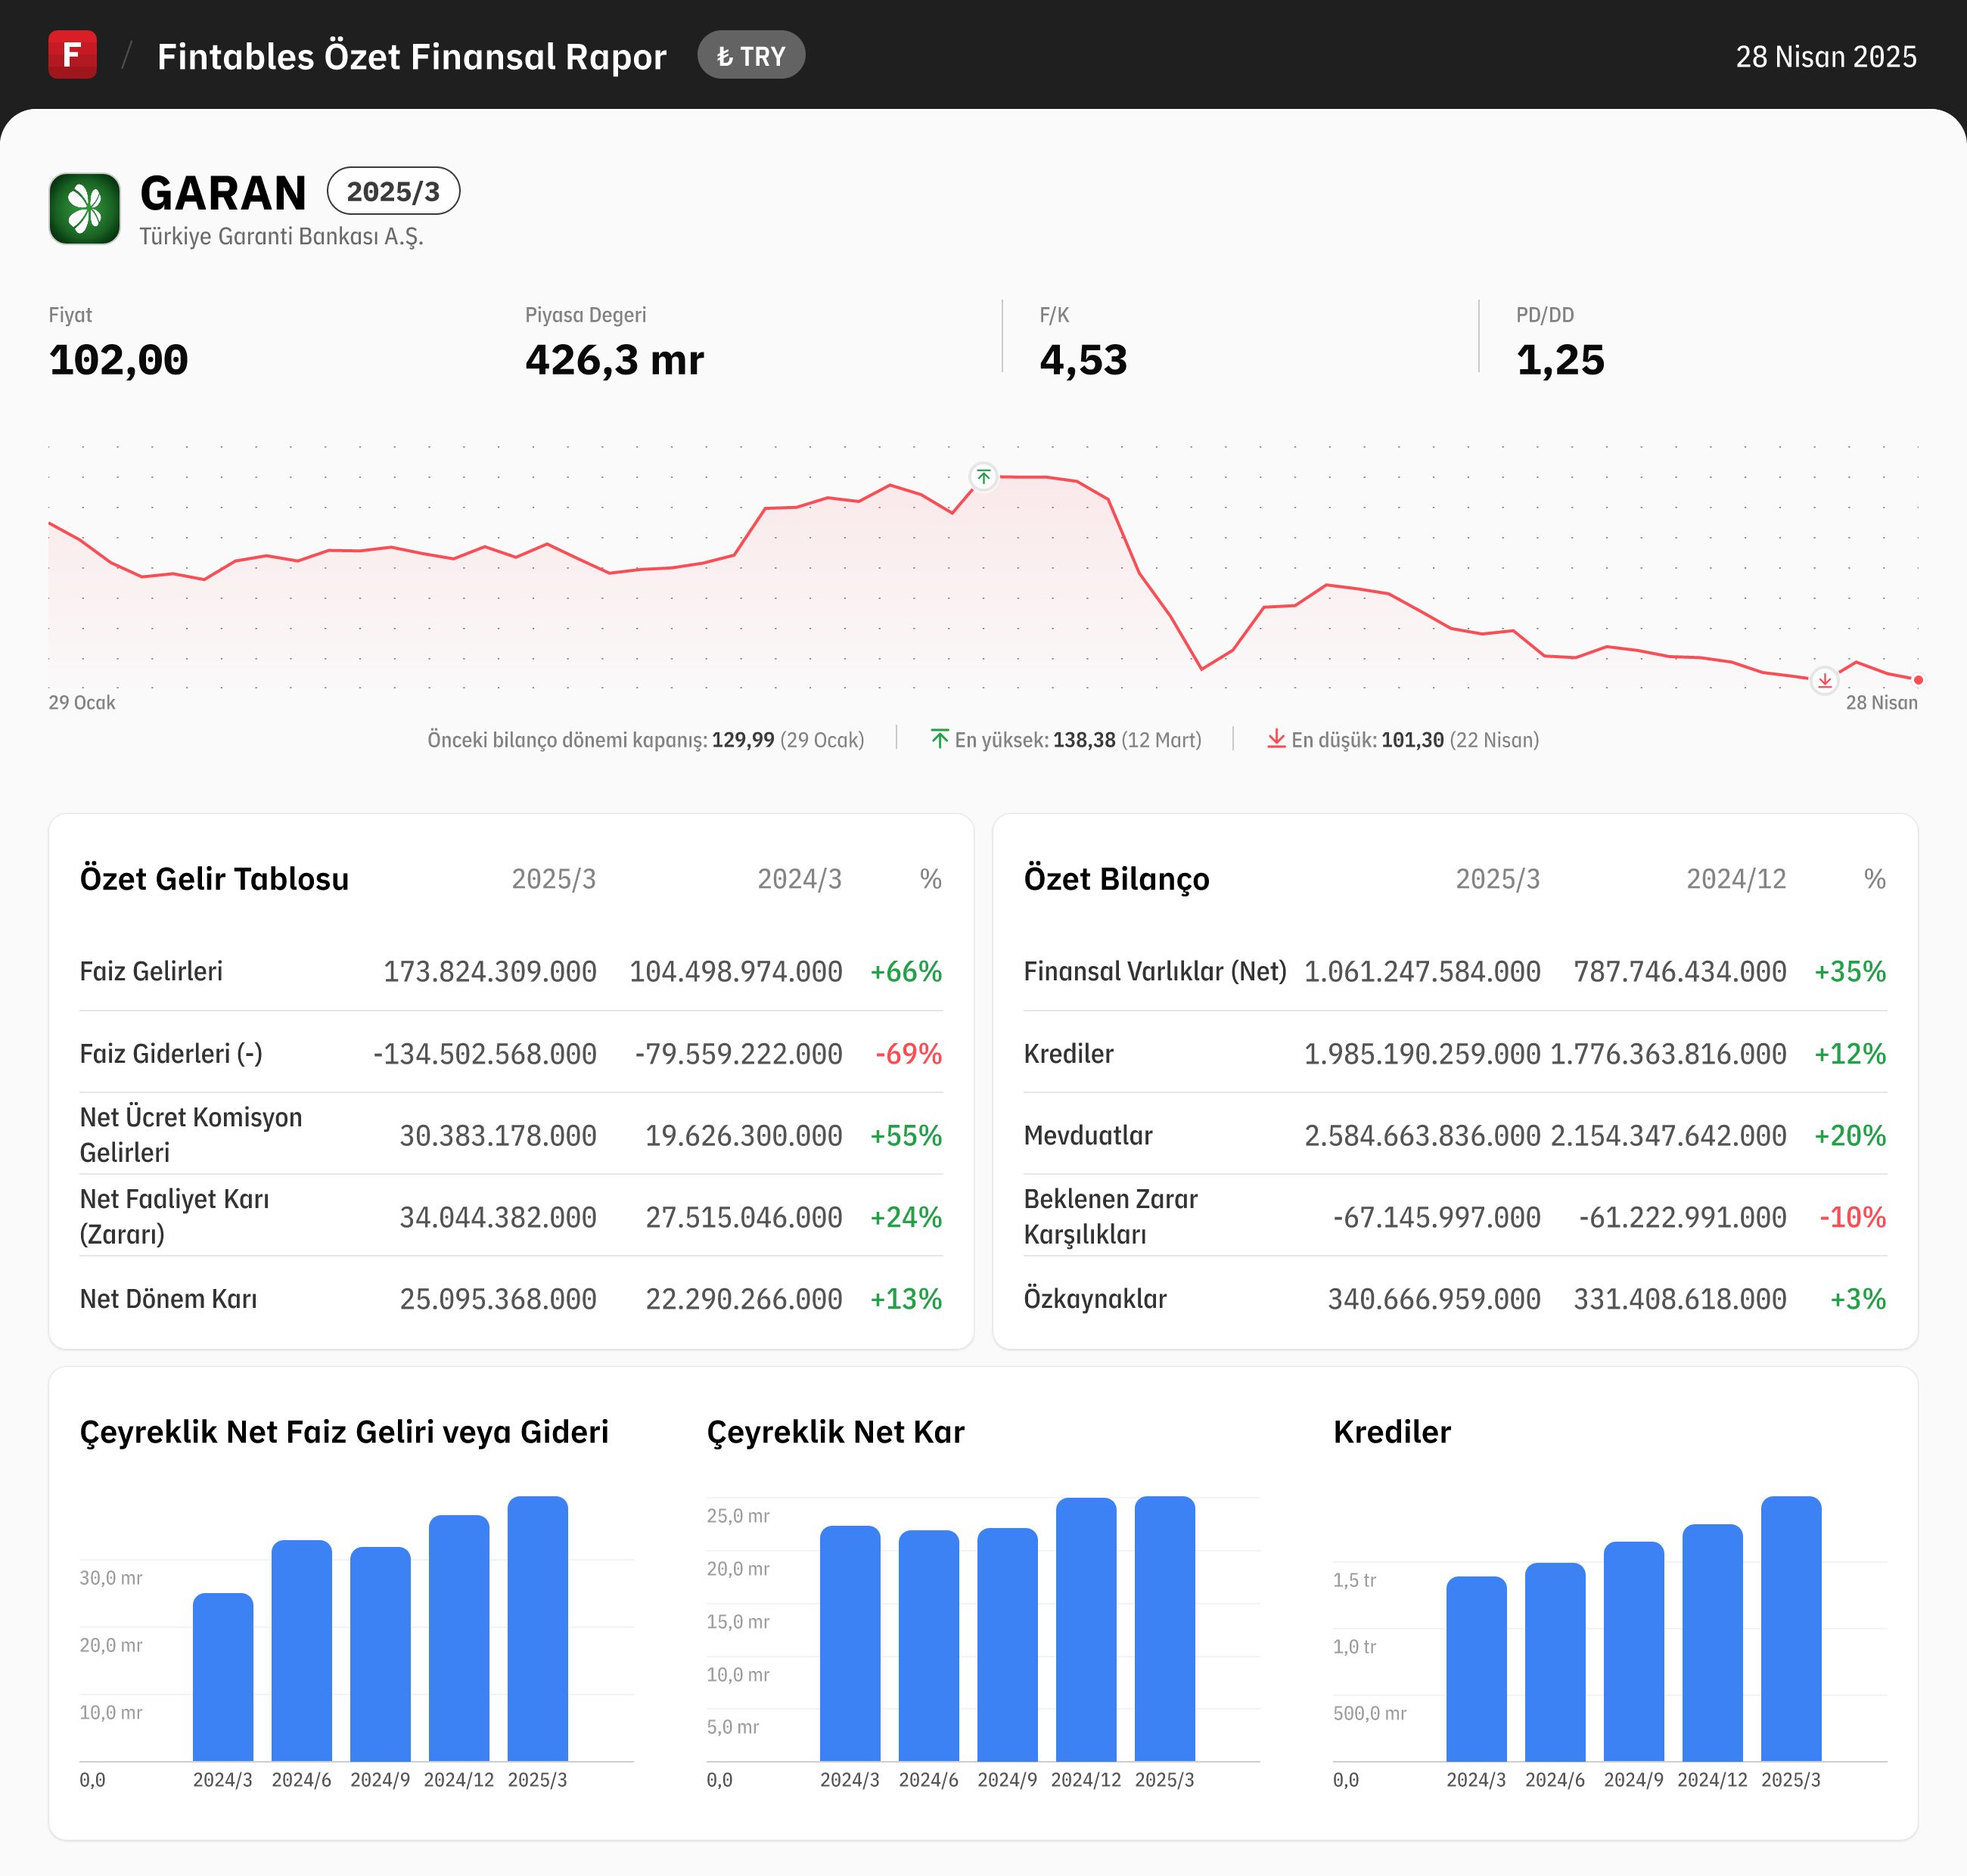Screen dimensions: 1967x1876
Task: Click the +35% change for Finansal Varlıklar
Action: point(1850,971)
